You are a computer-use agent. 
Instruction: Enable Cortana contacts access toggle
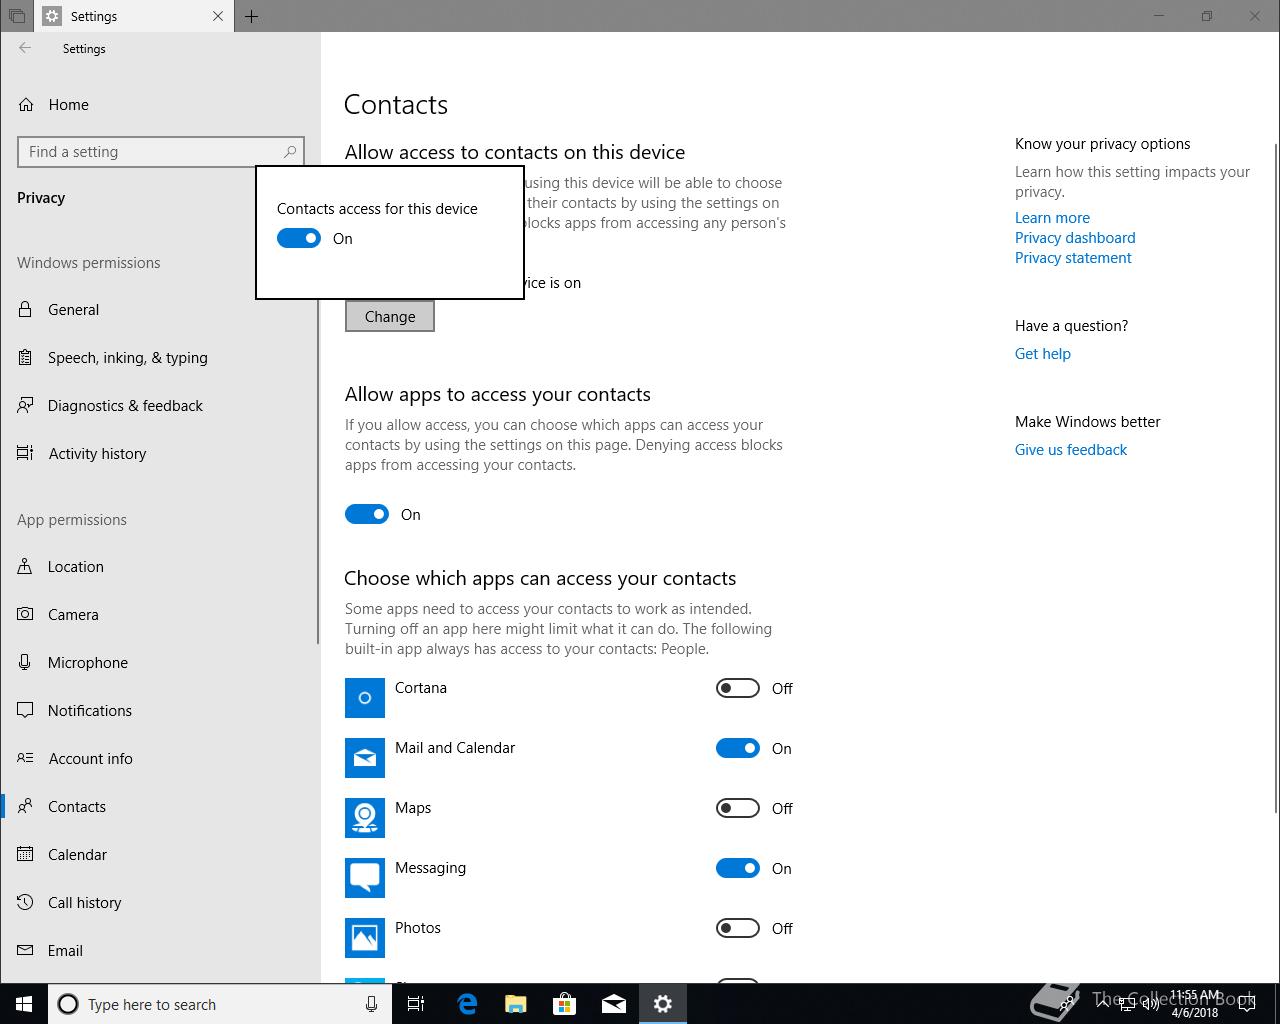(738, 688)
